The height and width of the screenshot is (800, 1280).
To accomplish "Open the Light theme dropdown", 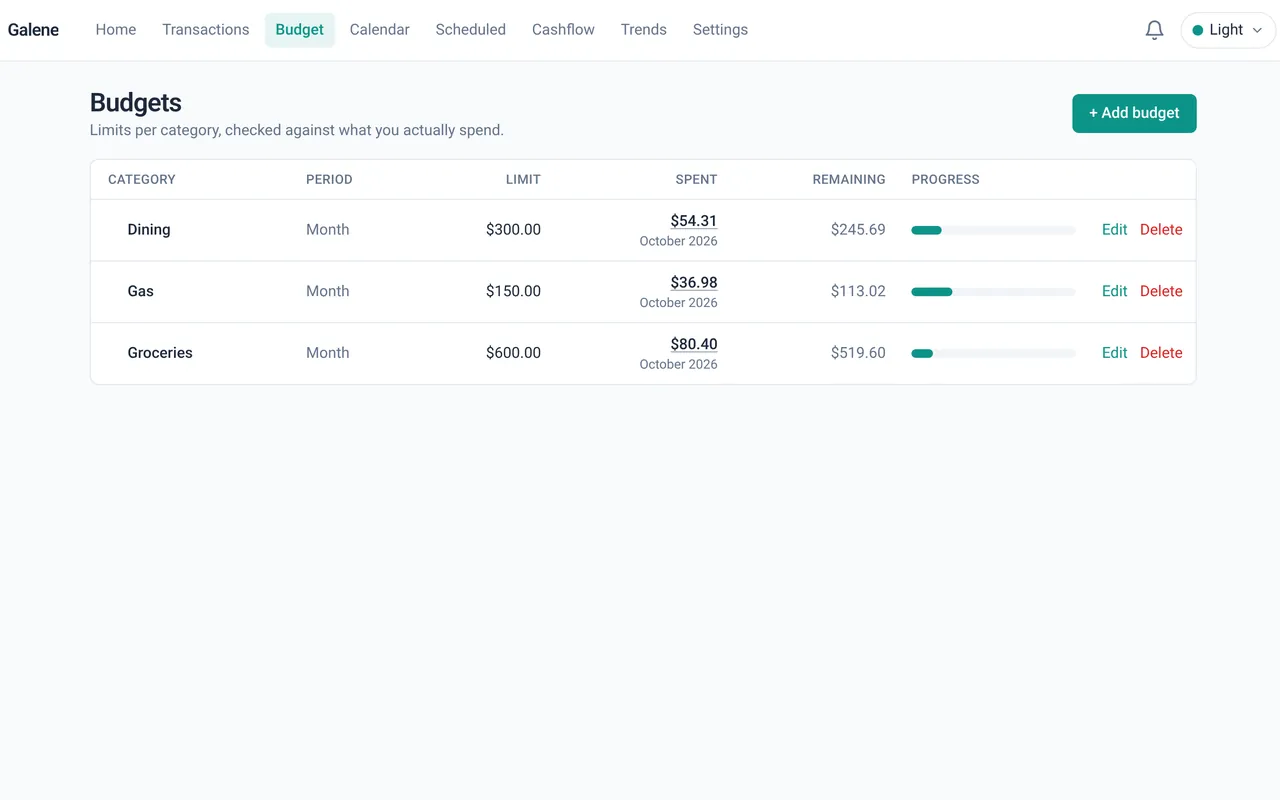I will coord(1228,30).
